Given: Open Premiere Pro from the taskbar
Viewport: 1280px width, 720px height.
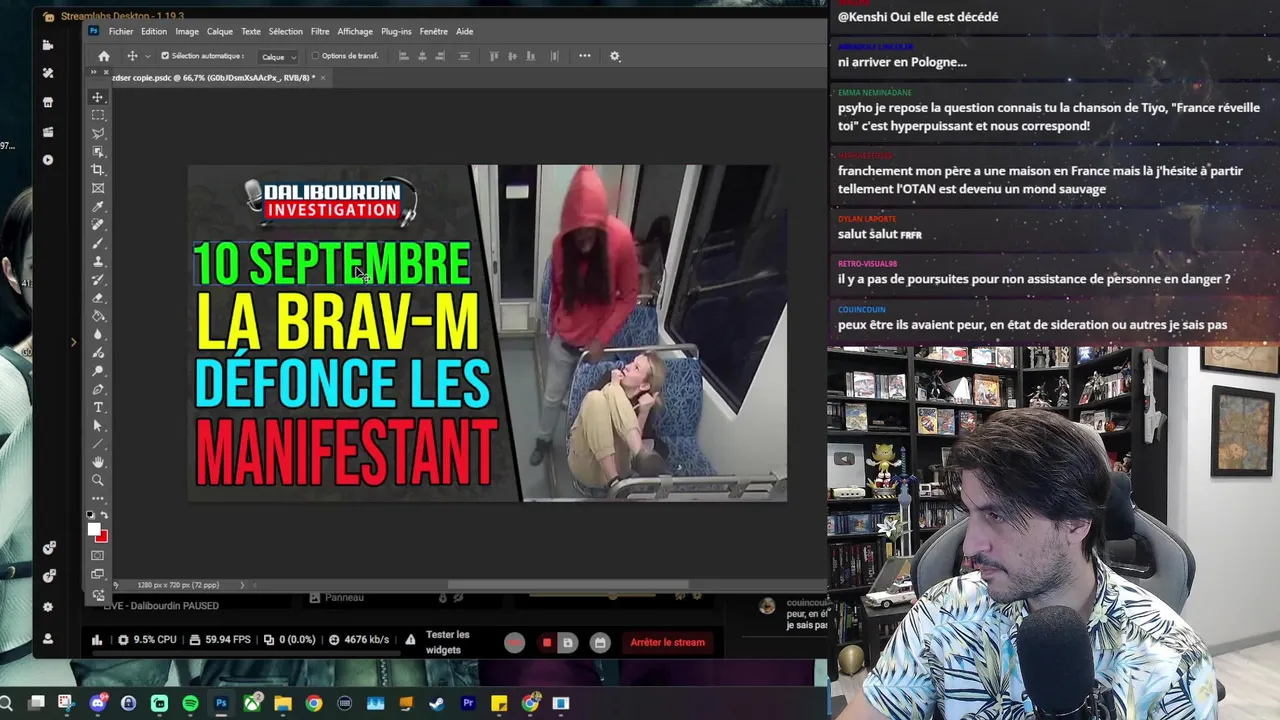Looking at the screenshot, I should point(468,704).
